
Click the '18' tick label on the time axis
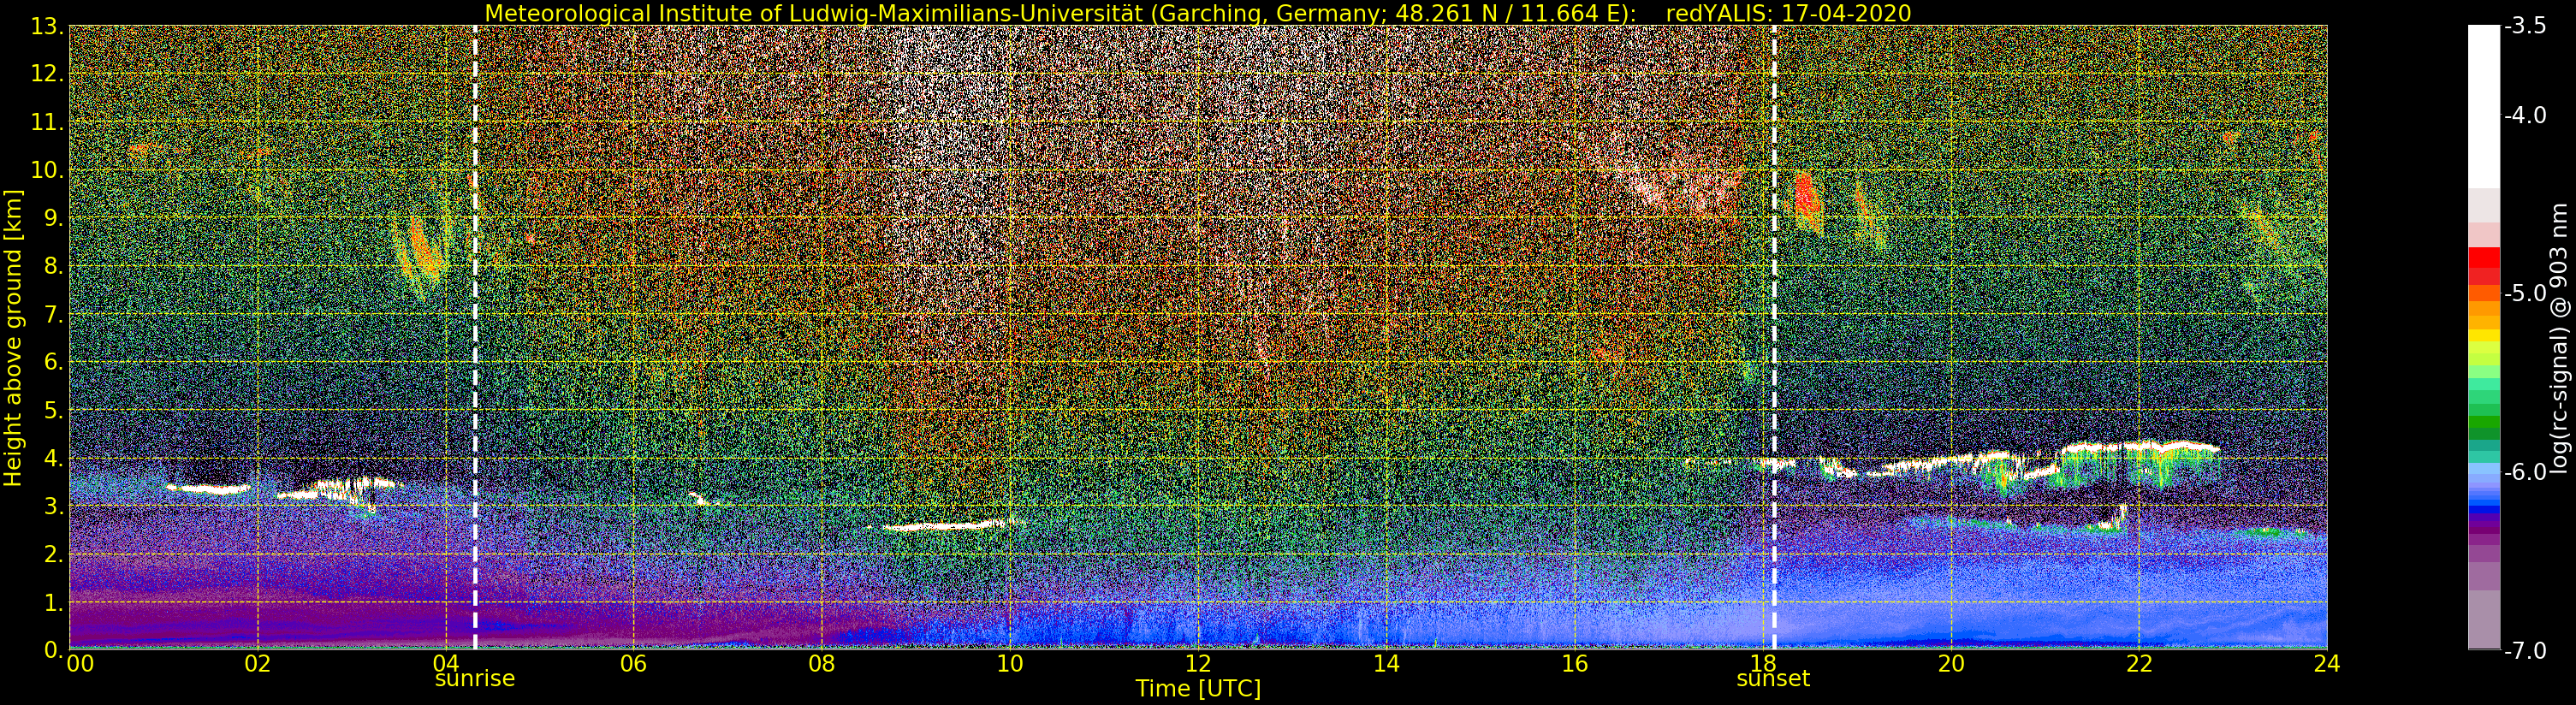(1762, 663)
